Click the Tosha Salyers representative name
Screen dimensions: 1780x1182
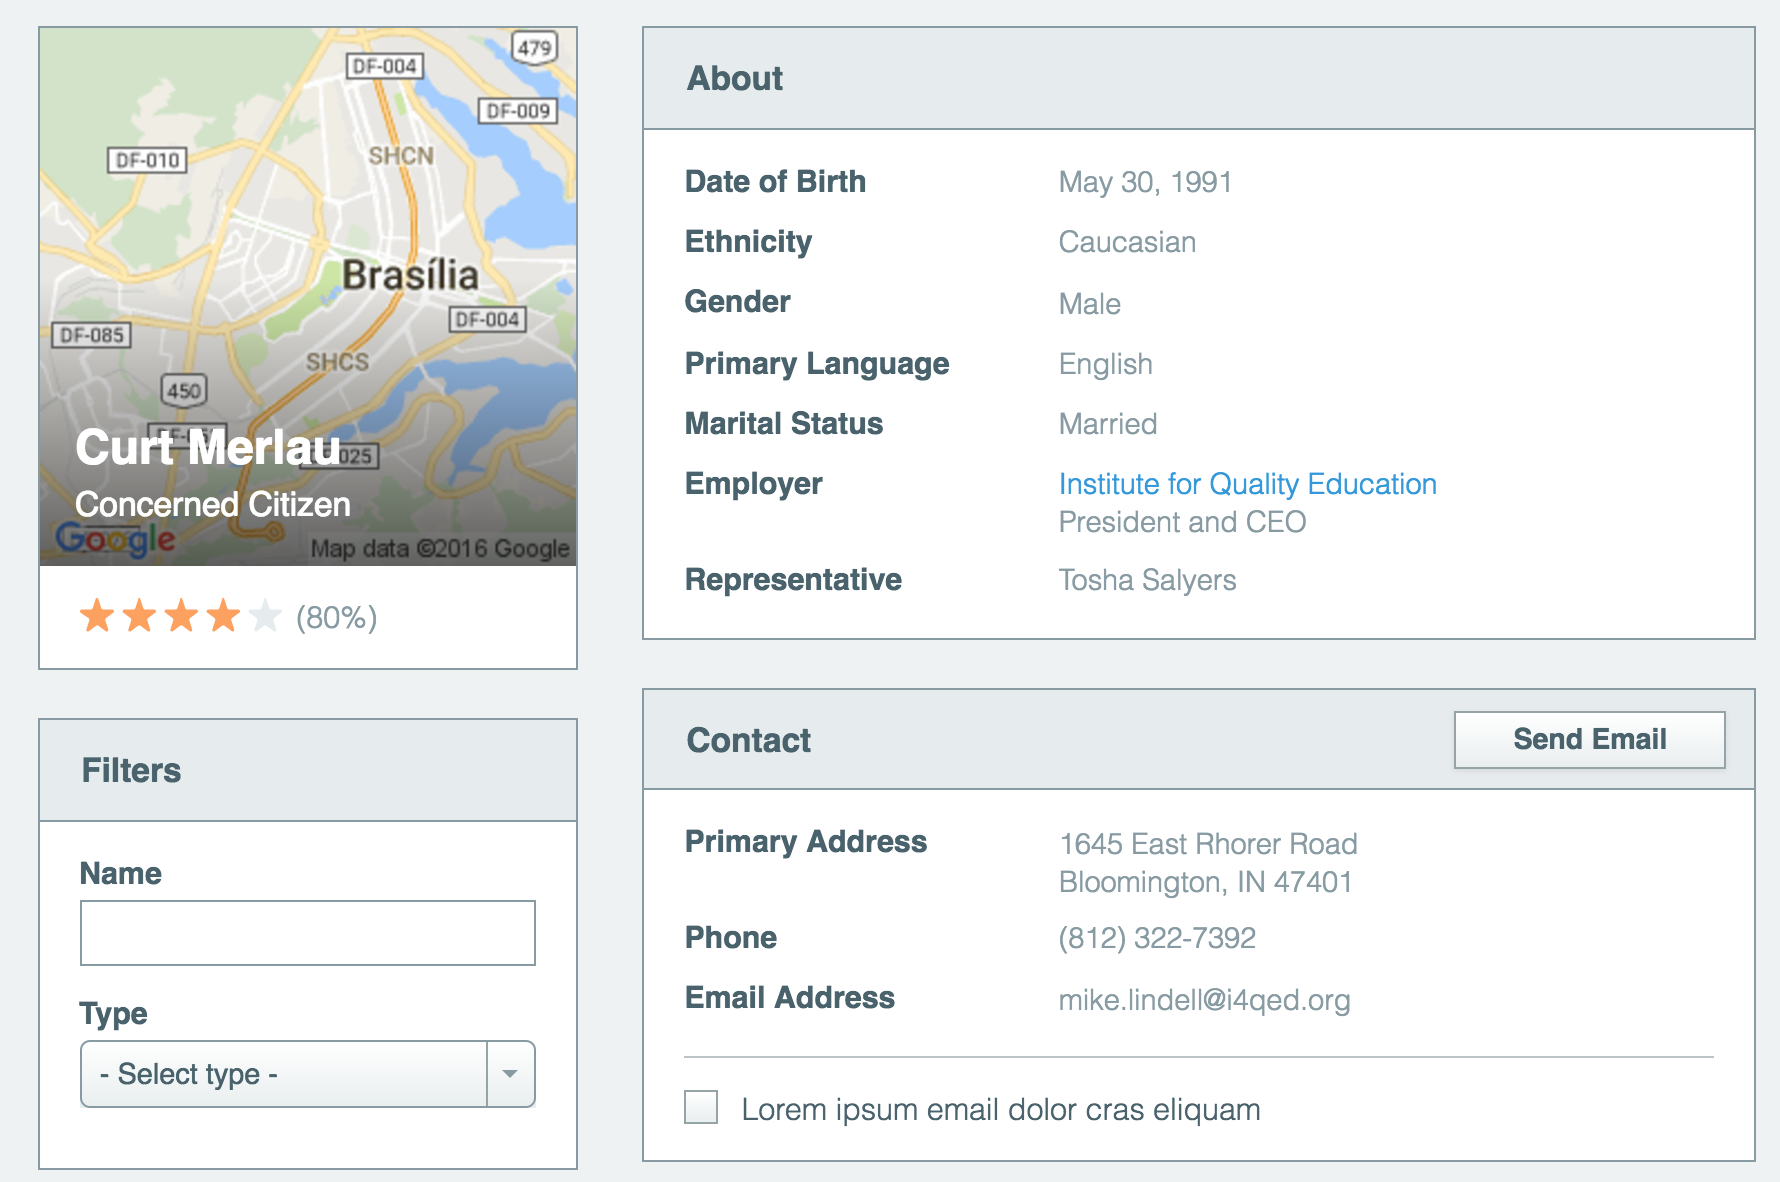click(1147, 580)
